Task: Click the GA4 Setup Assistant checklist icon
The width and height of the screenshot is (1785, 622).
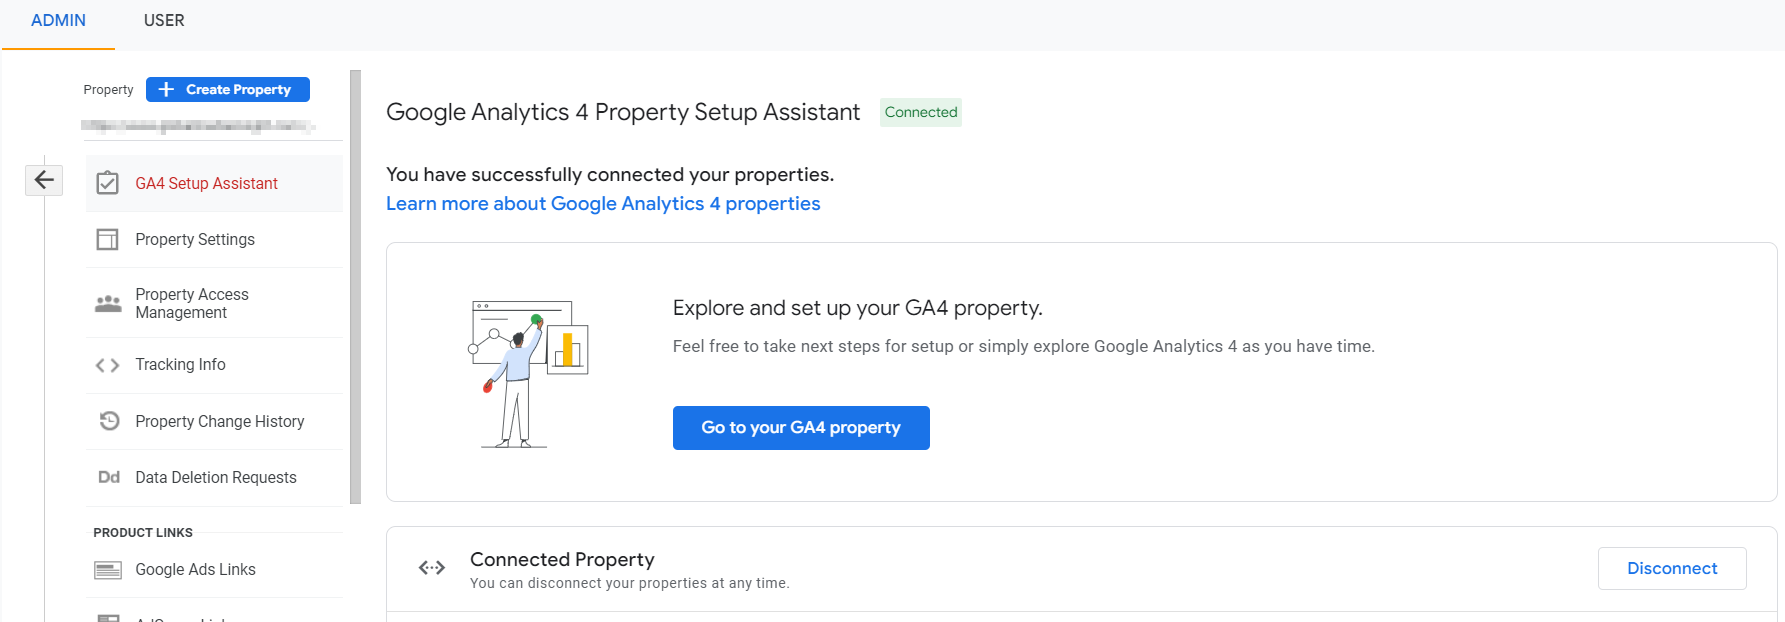Action: coord(107,183)
